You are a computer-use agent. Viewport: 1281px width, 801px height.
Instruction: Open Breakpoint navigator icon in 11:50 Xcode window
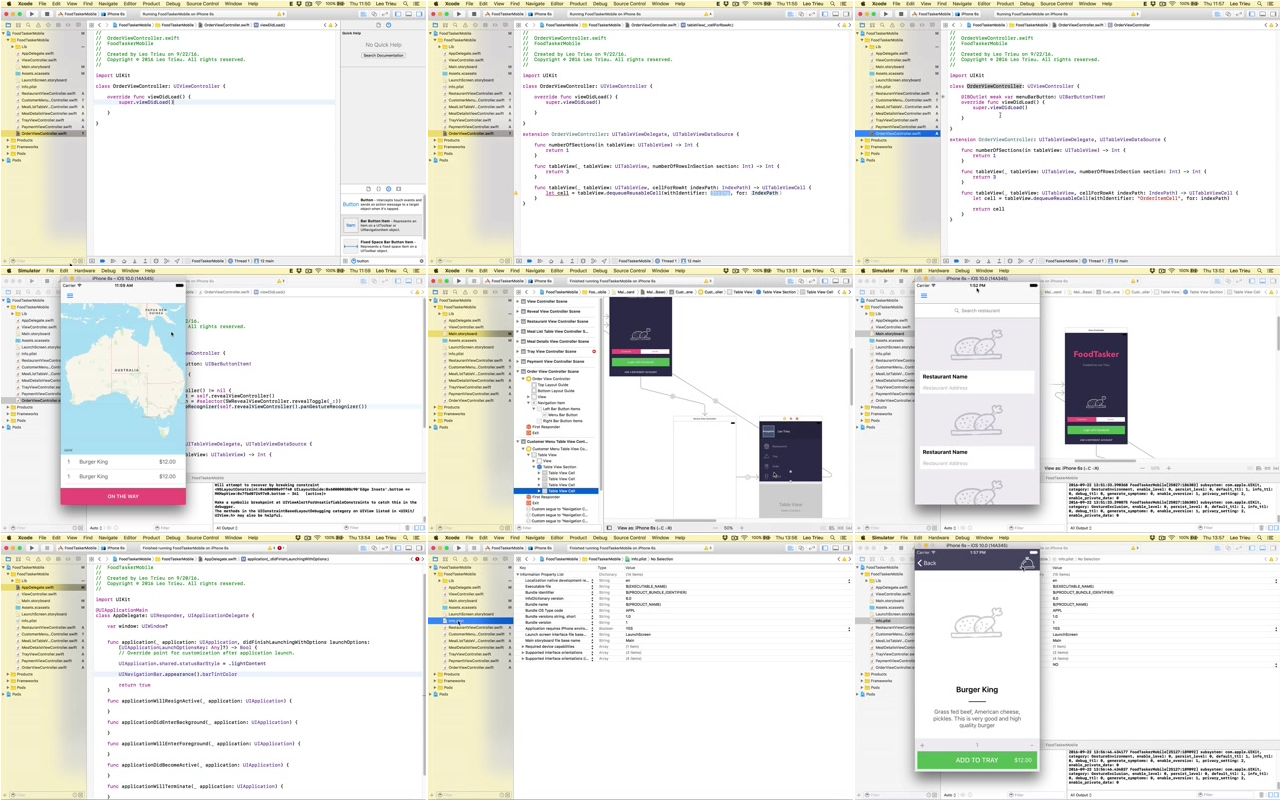(68, 25)
